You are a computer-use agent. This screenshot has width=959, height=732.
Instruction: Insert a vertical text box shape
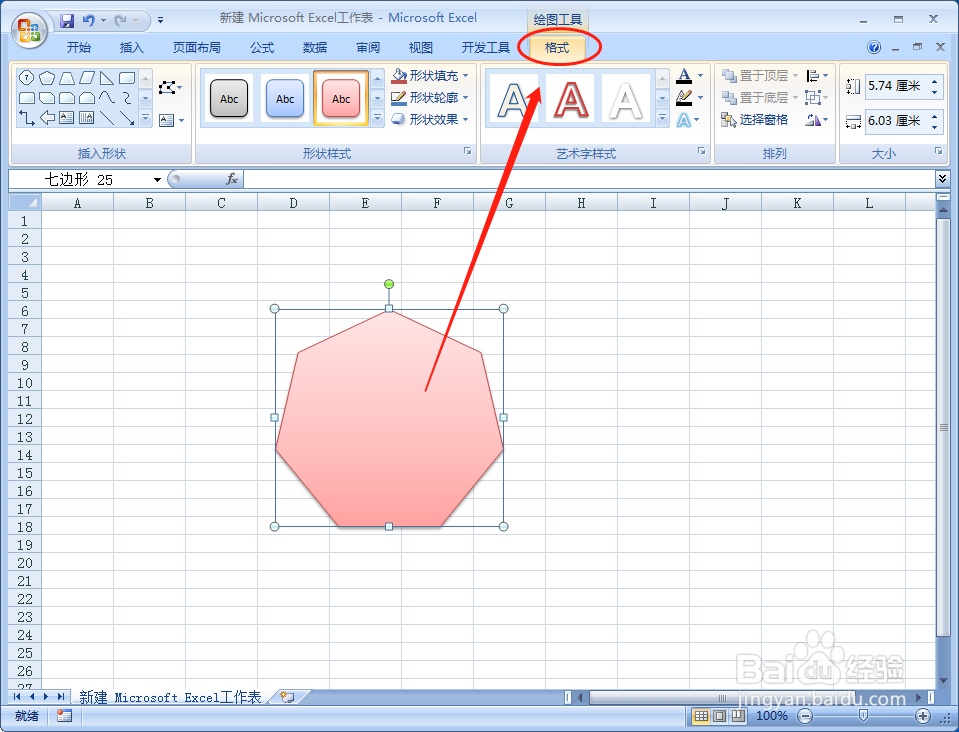tap(87, 118)
